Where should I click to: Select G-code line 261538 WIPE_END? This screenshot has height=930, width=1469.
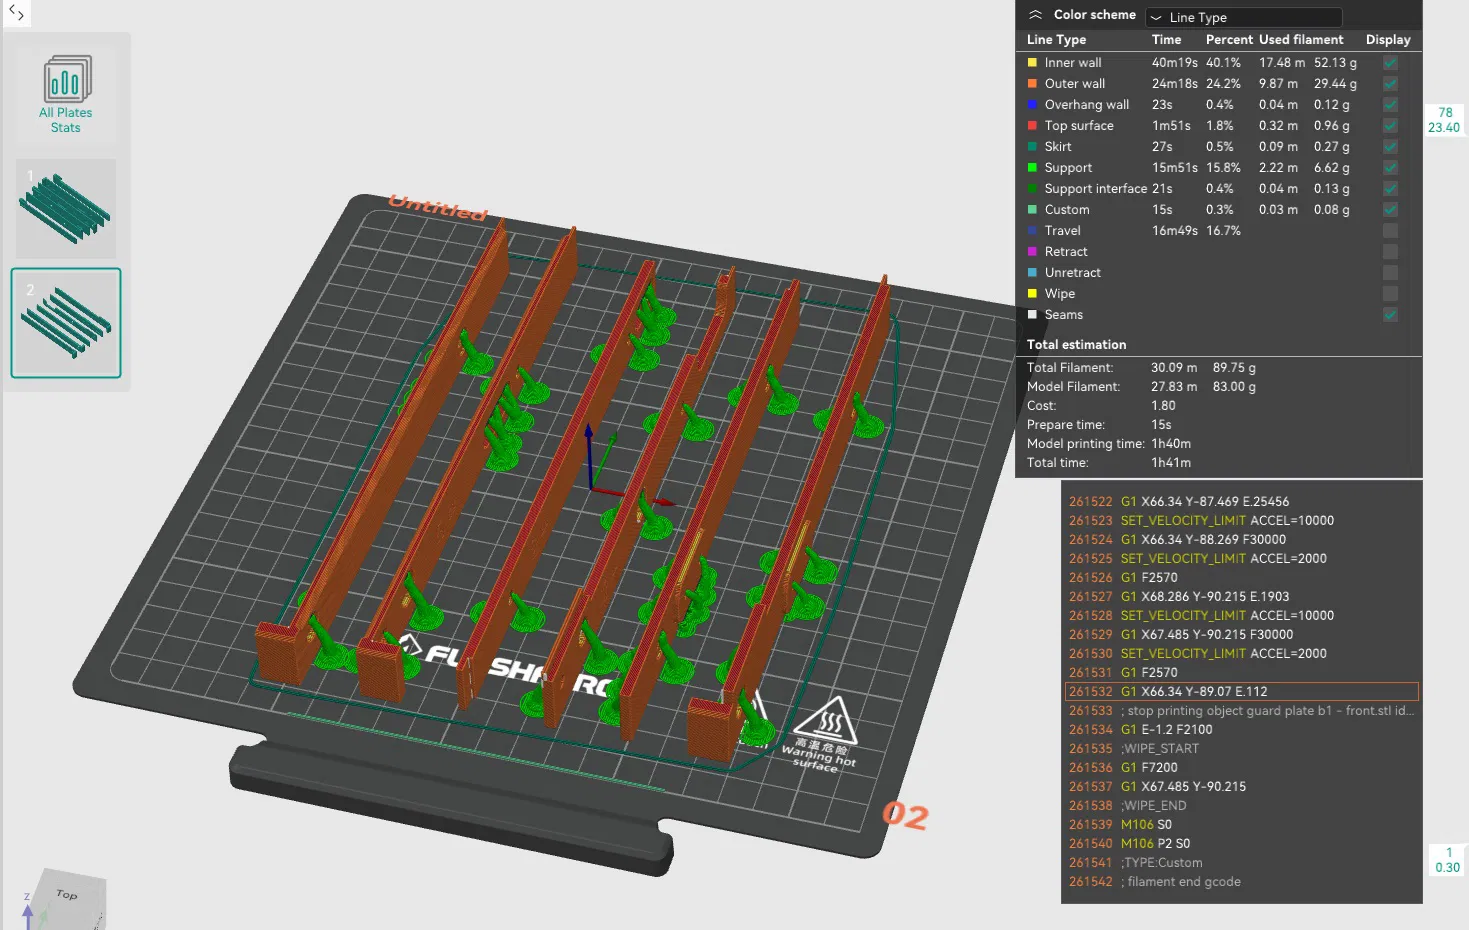[1242, 806]
